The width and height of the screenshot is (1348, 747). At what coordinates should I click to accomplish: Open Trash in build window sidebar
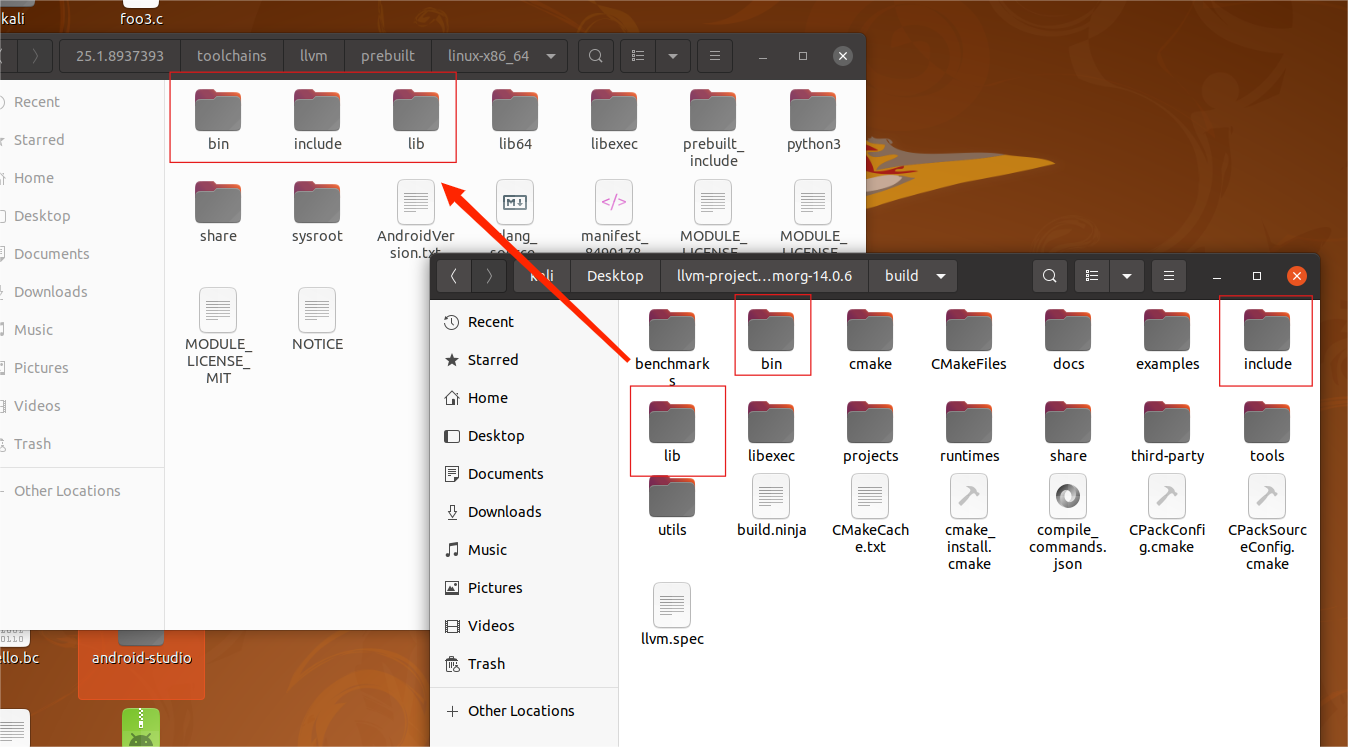(x=524, y=664)
